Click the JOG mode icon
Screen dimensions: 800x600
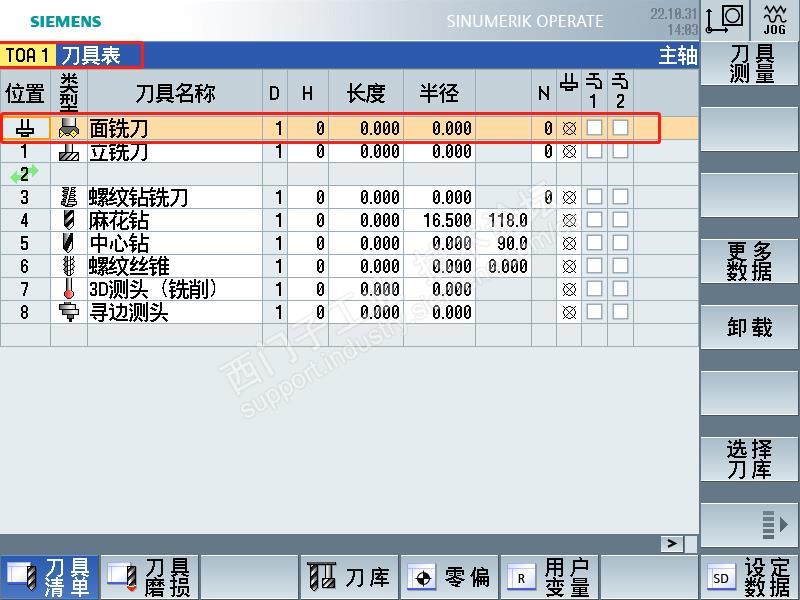click(774, 19)
